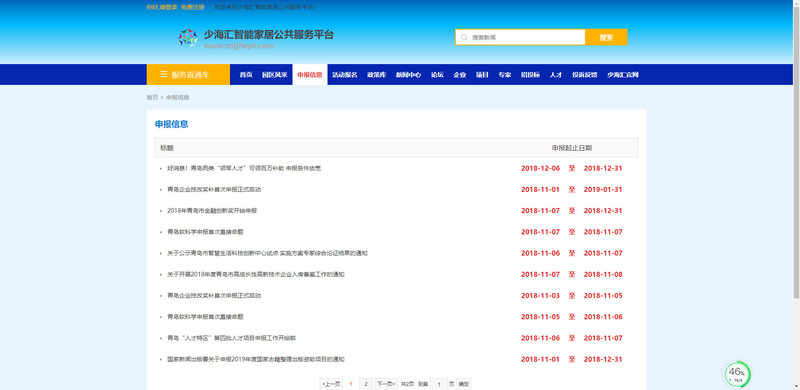
Task: Open 企业 navigation item
Action: pyautogui.click(x=460, y=75)
